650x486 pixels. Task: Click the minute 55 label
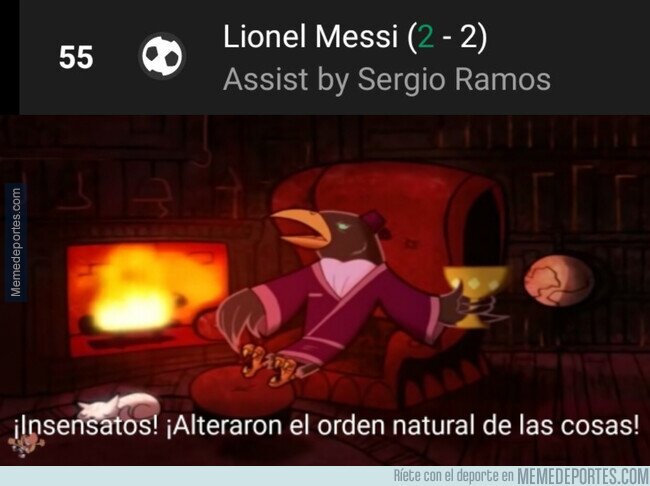[76, 57]
